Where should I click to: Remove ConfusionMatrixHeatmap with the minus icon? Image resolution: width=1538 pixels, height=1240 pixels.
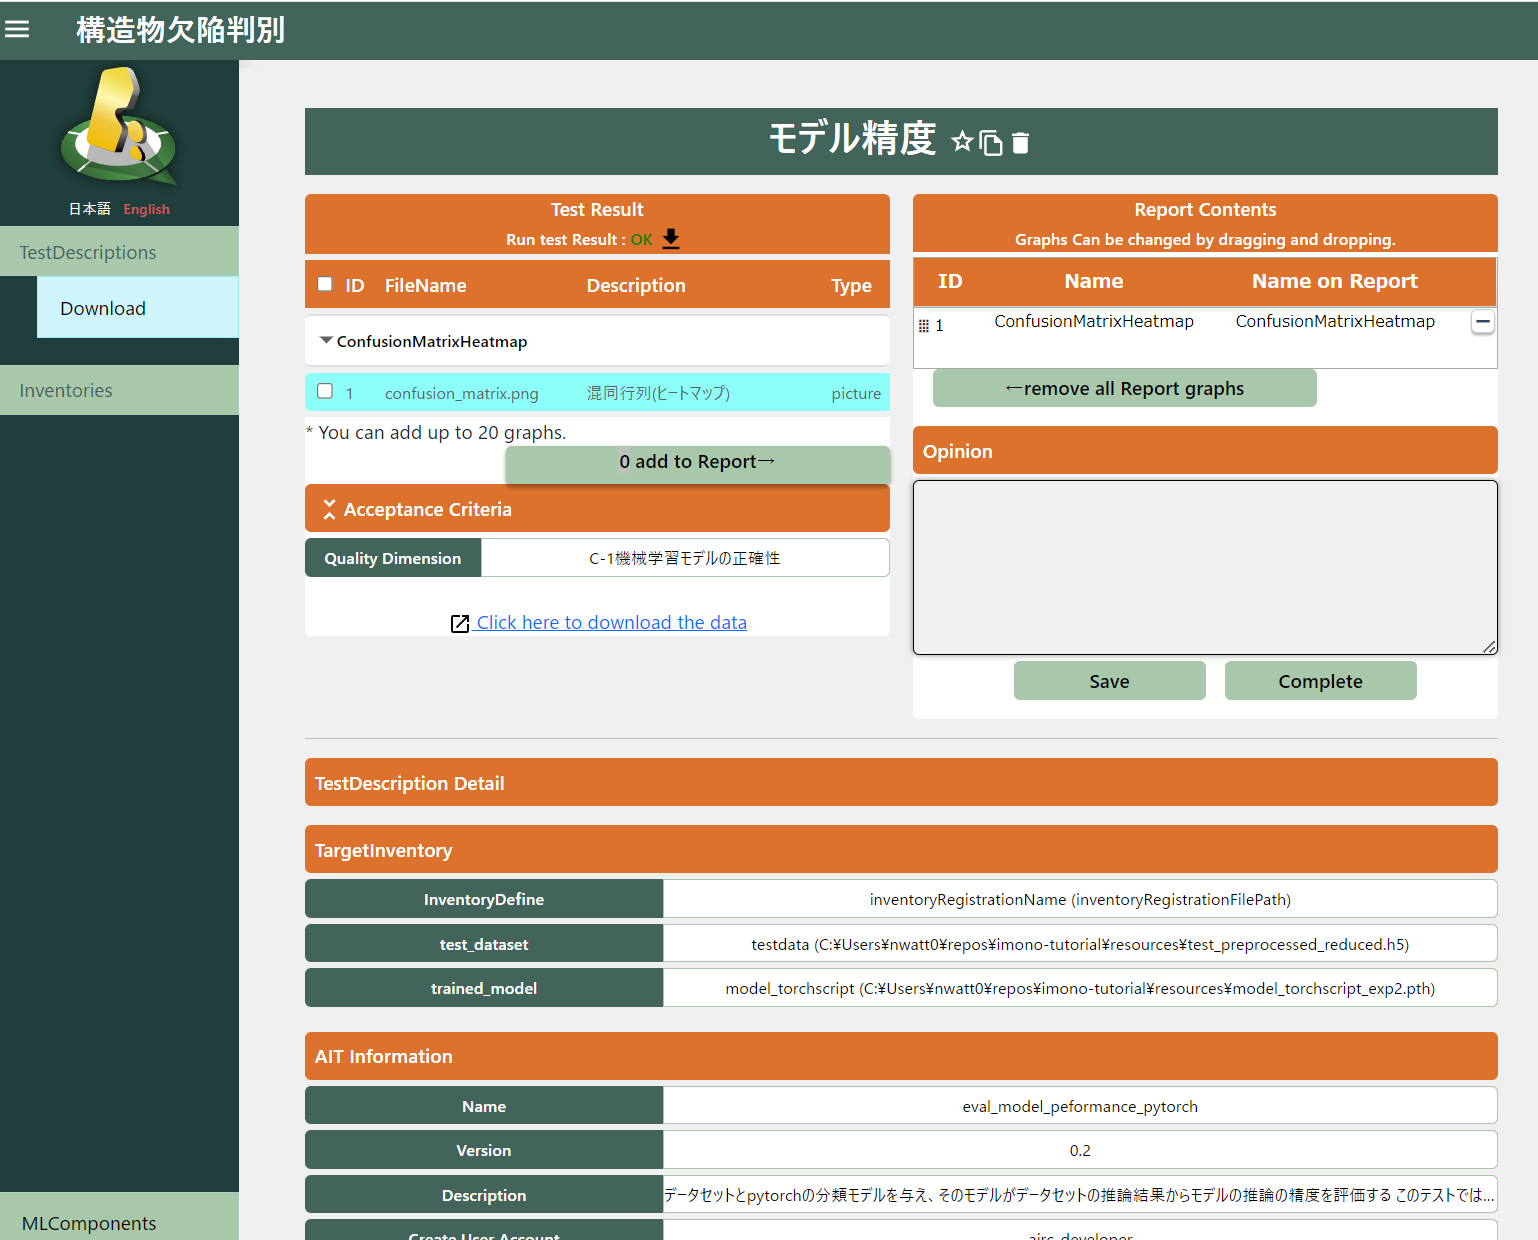pyautogui.click(x=1482, y=322)
